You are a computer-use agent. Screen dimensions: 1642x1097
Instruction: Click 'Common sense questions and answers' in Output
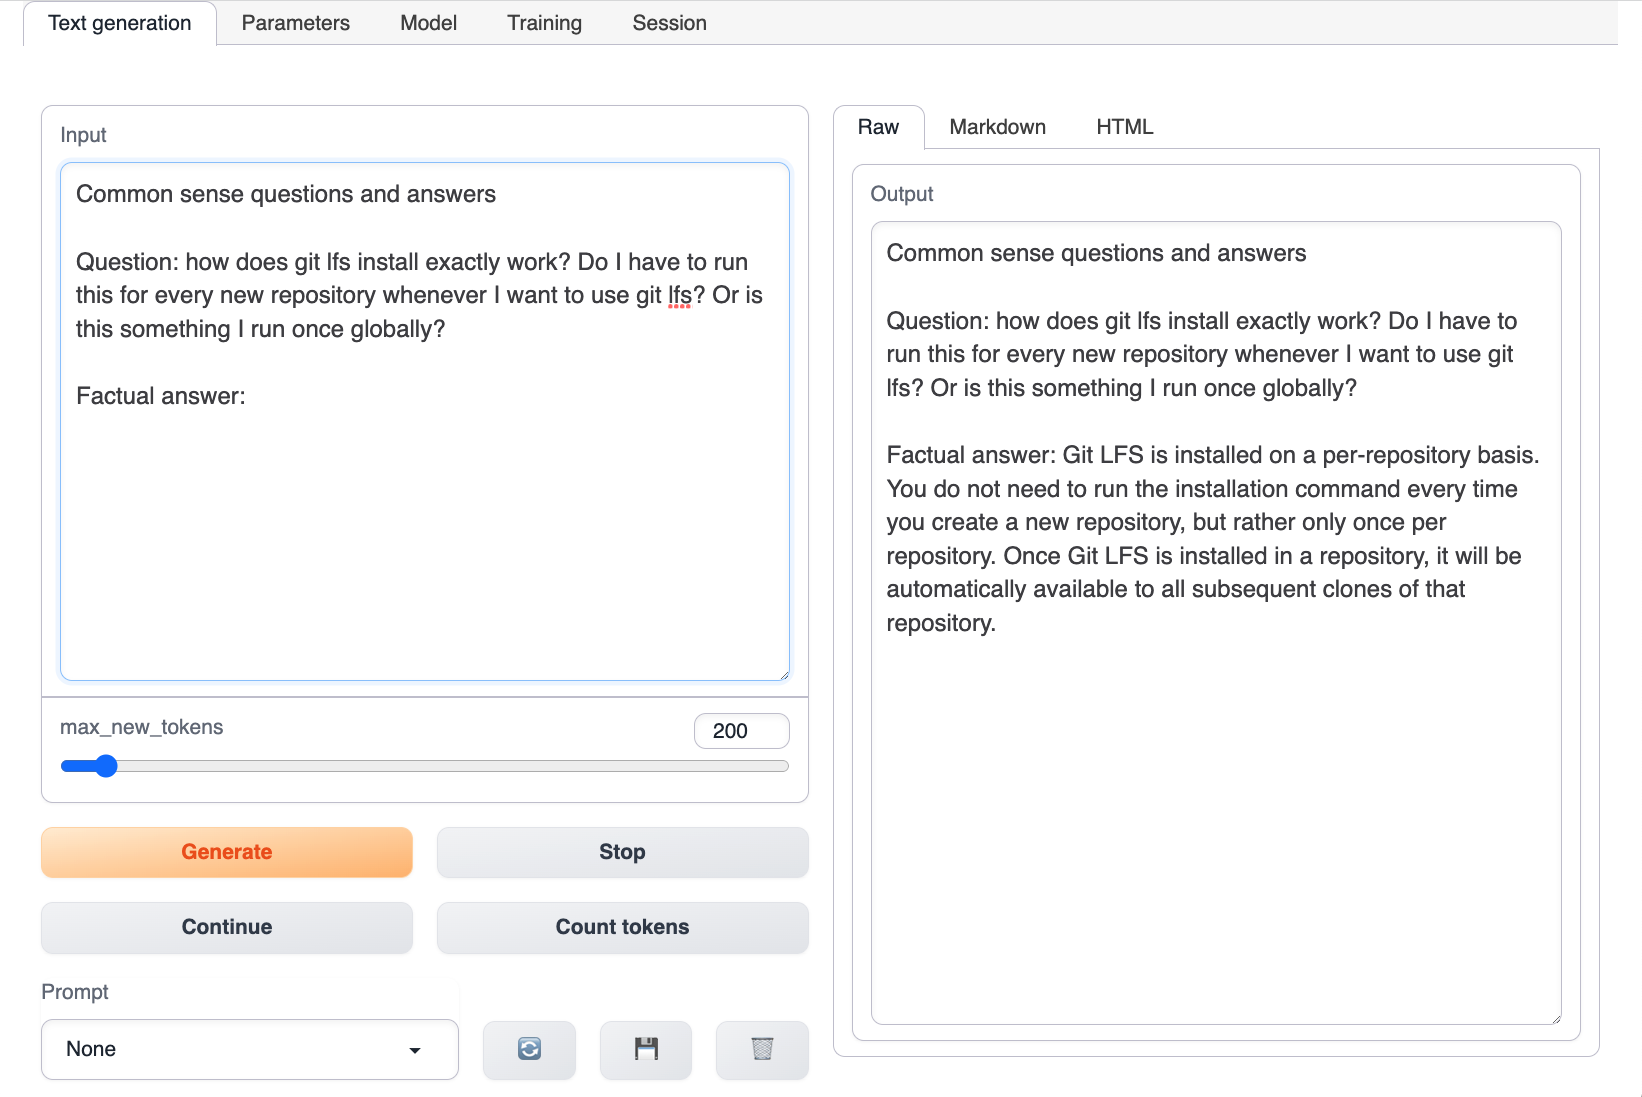1096,253
